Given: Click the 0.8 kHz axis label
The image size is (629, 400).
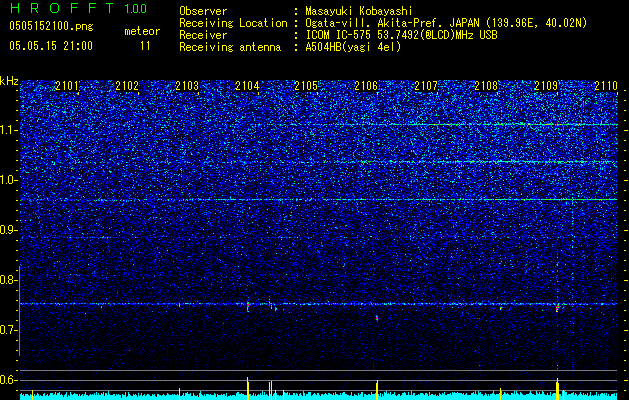Looking at the screenshot, I should pos(9,280).
